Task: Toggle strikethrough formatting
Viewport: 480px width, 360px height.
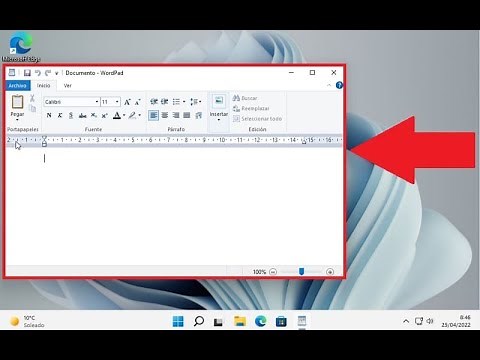Action: click(x=82, y=115)
